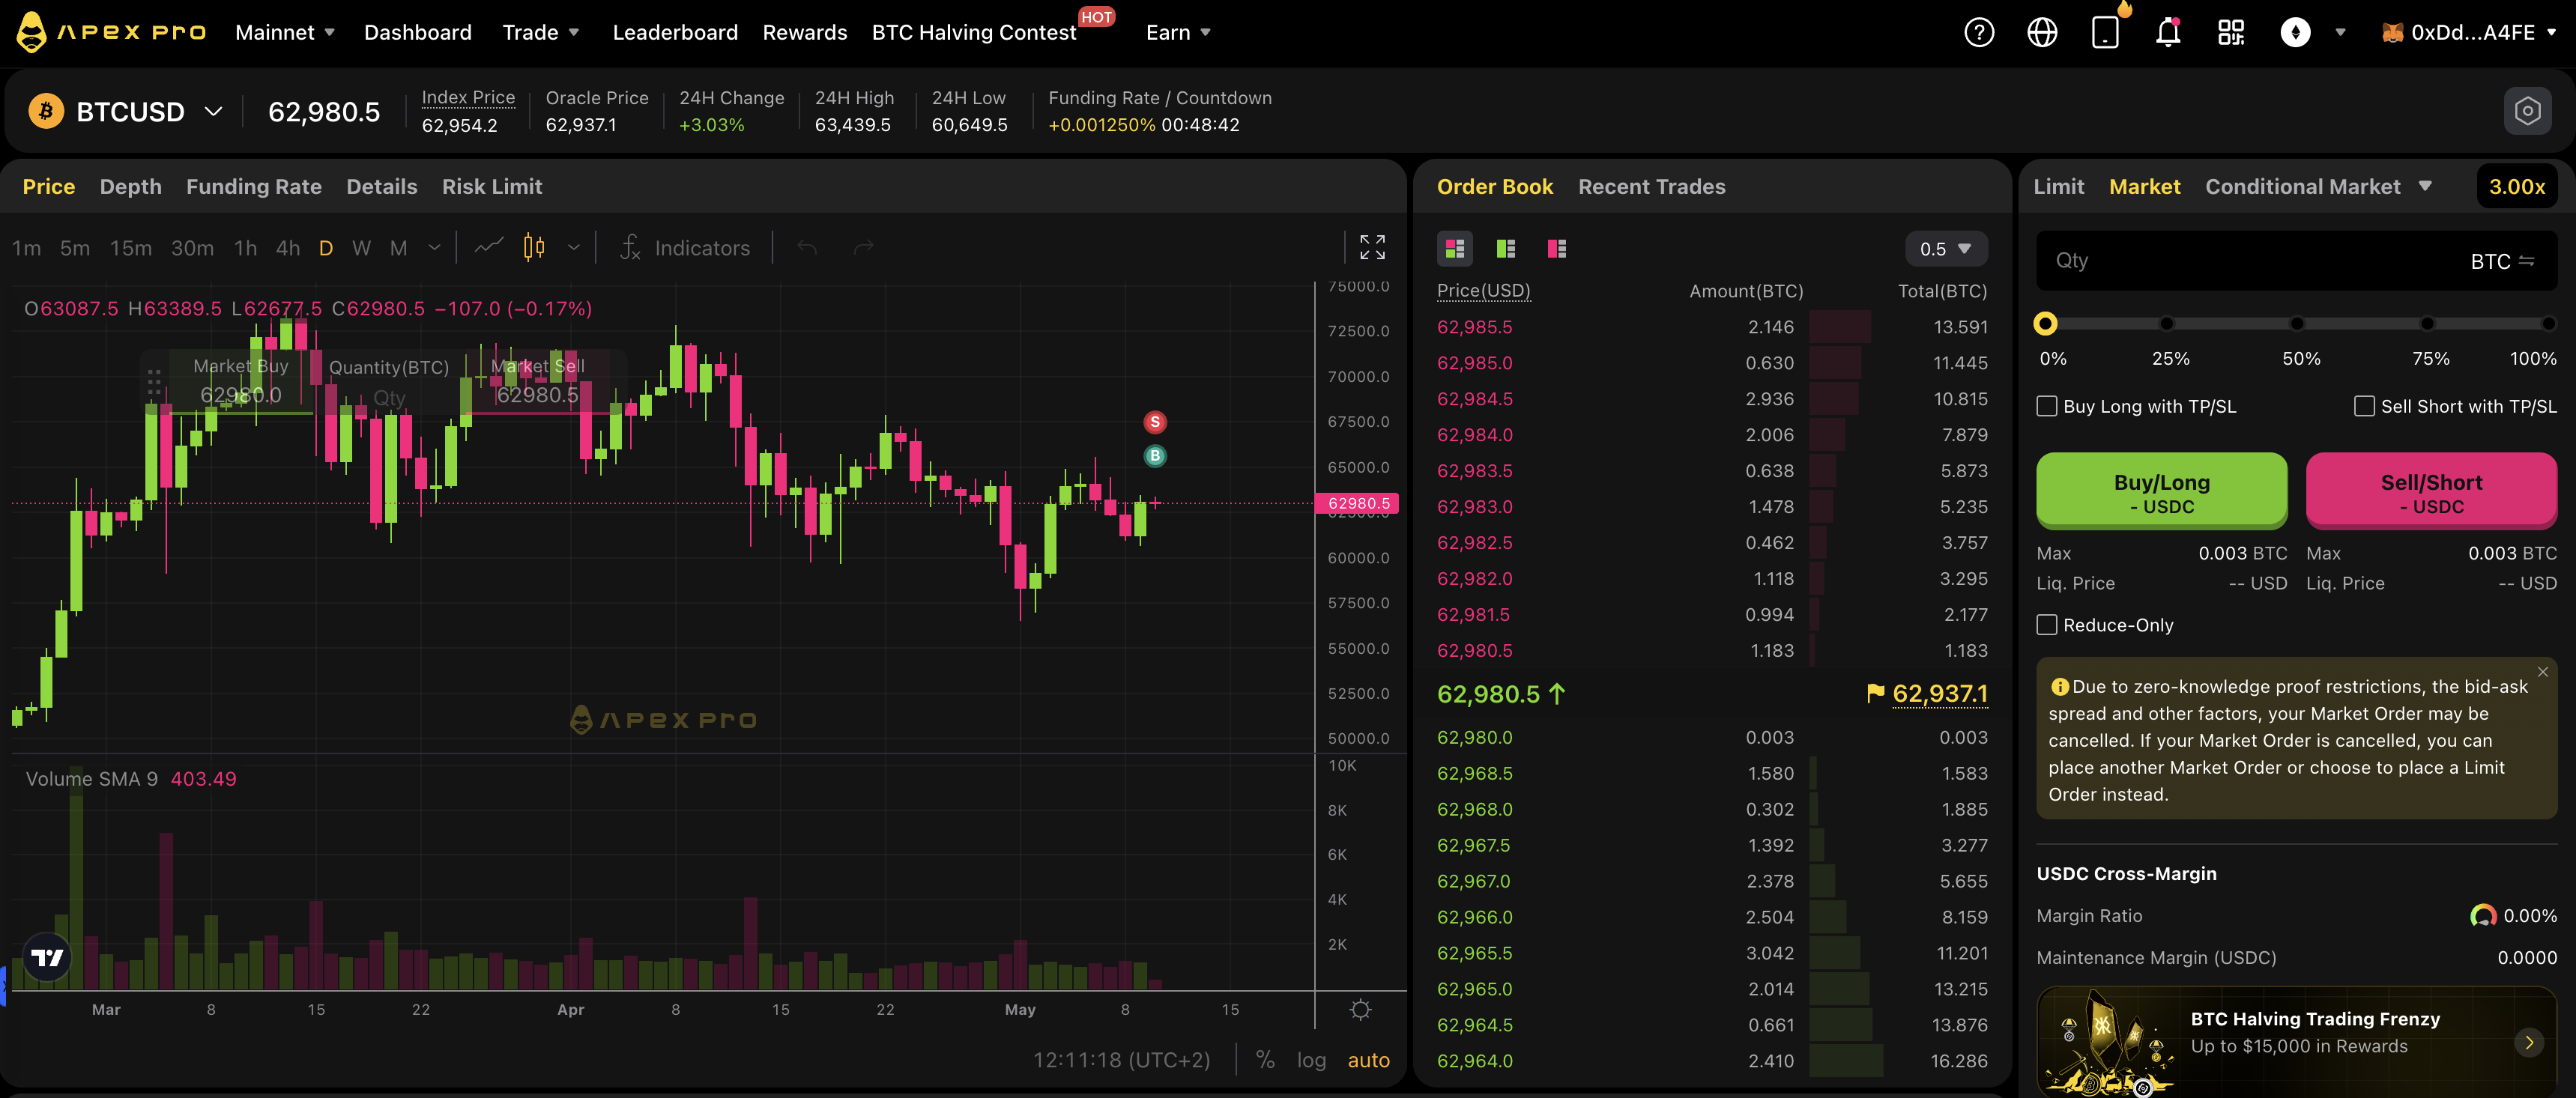Open the QR code mobile download icon
2576x1098 pixels.
[2230, 32]
